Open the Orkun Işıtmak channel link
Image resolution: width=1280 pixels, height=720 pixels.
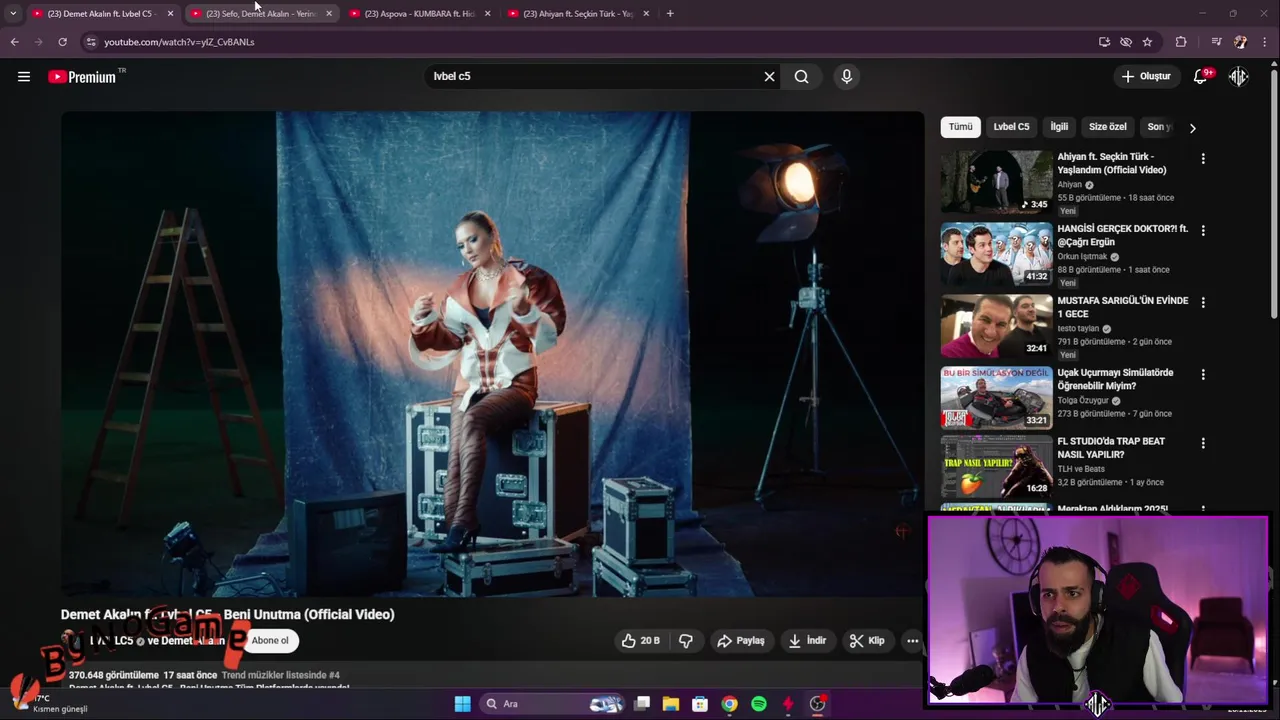click(x=1082, y=257)
